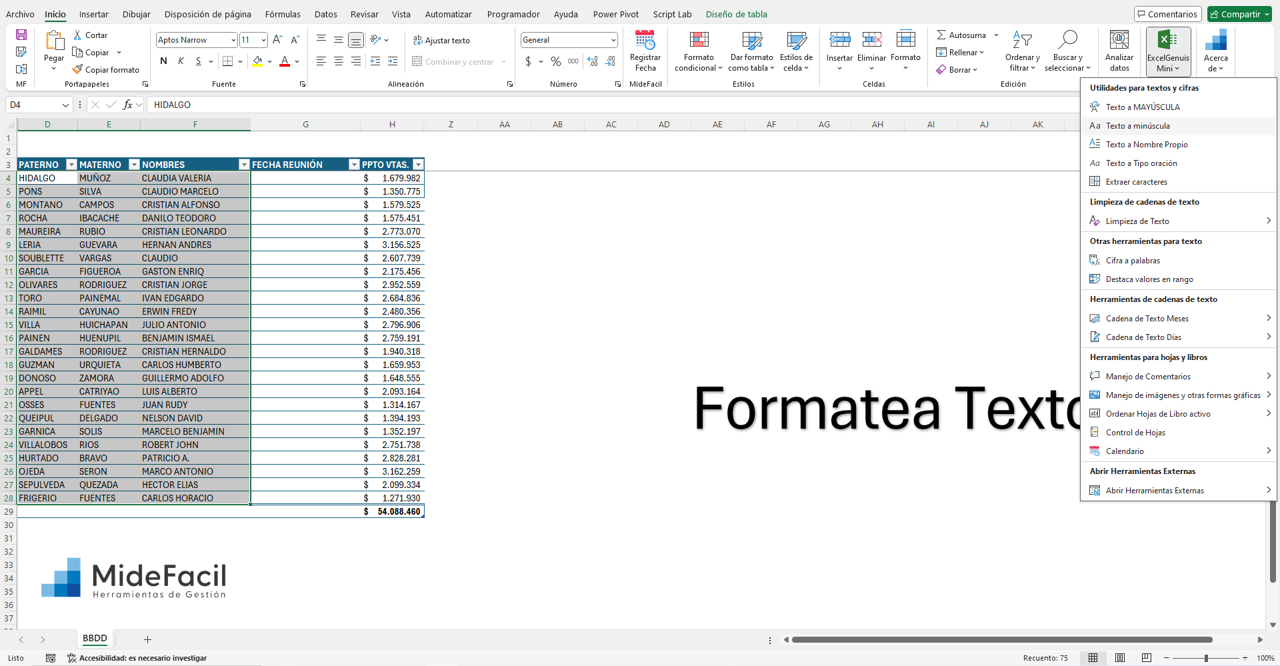Toggle underline formatting S
The image size is (1280, 666).
click(x=198, y=61)
